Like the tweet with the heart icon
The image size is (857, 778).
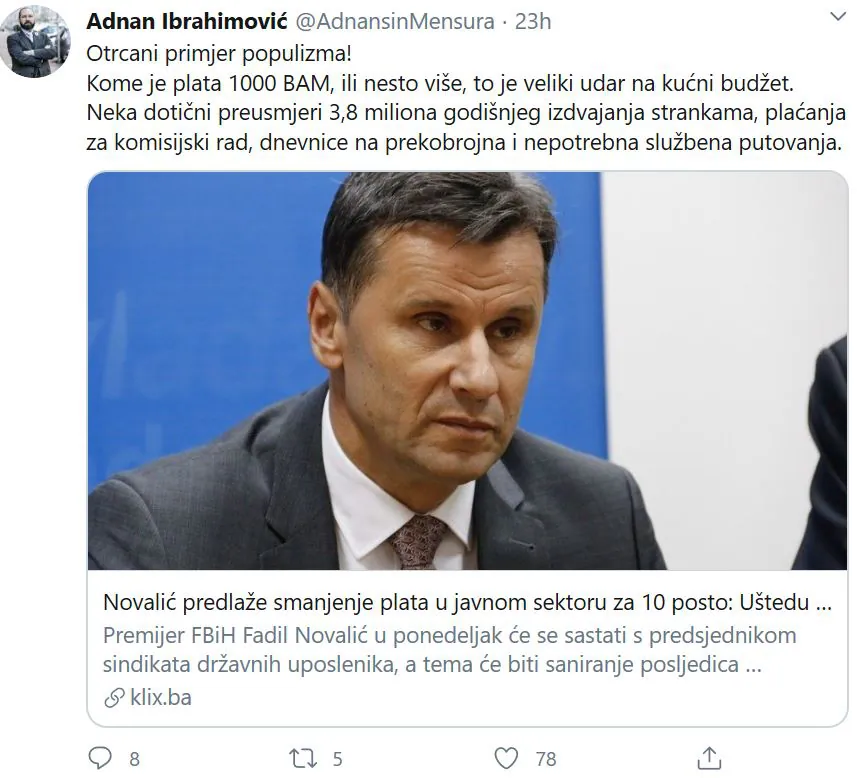point(506,758)
